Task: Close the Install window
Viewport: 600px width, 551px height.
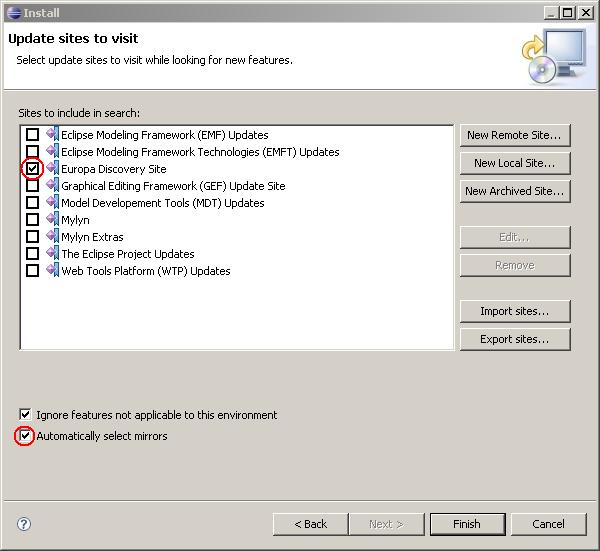Action: (586, 13)
